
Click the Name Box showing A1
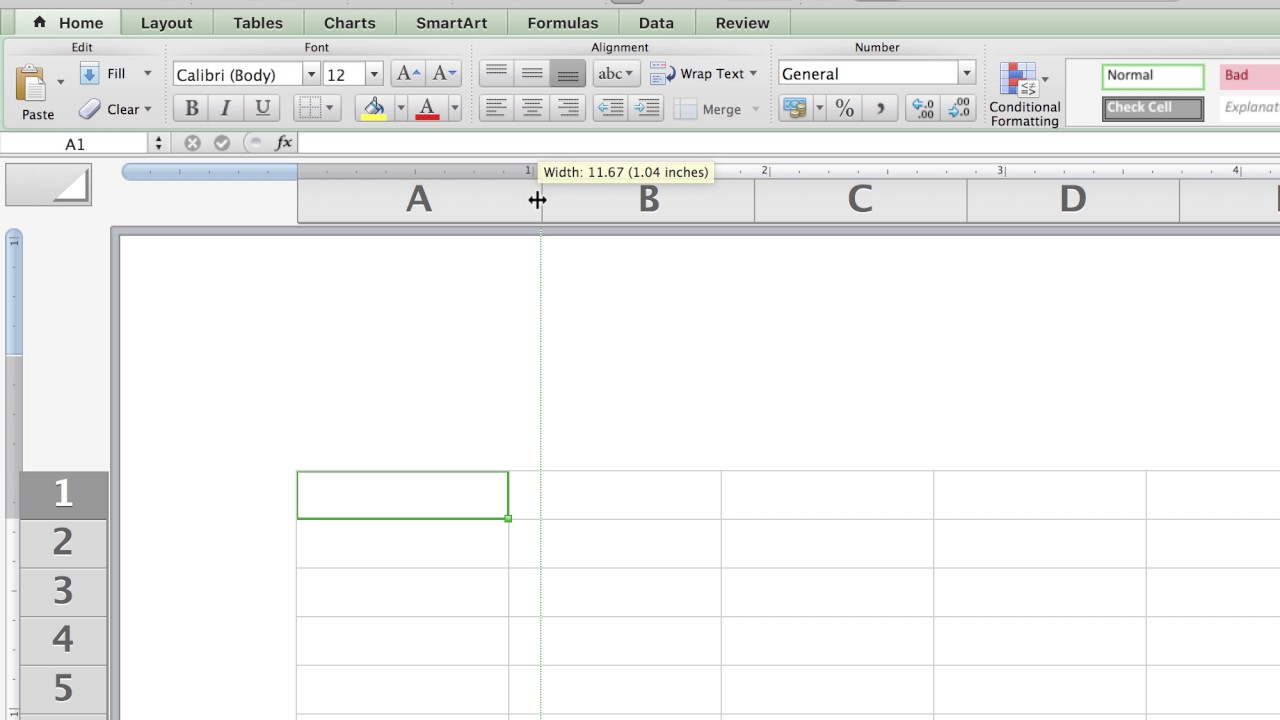coord(76,144)
